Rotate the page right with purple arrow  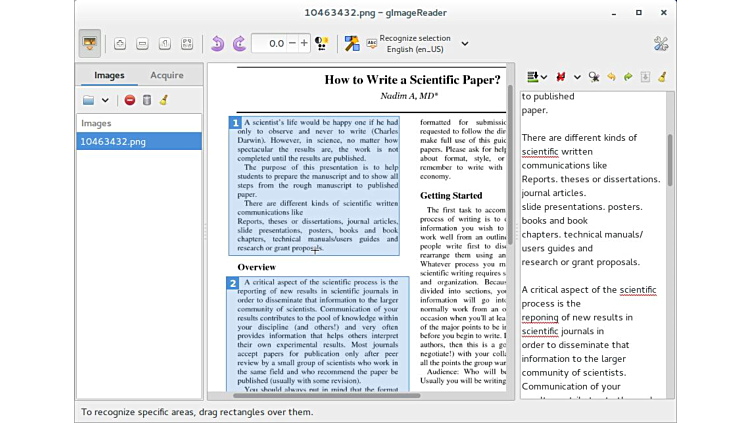click(x=239, y=44)
